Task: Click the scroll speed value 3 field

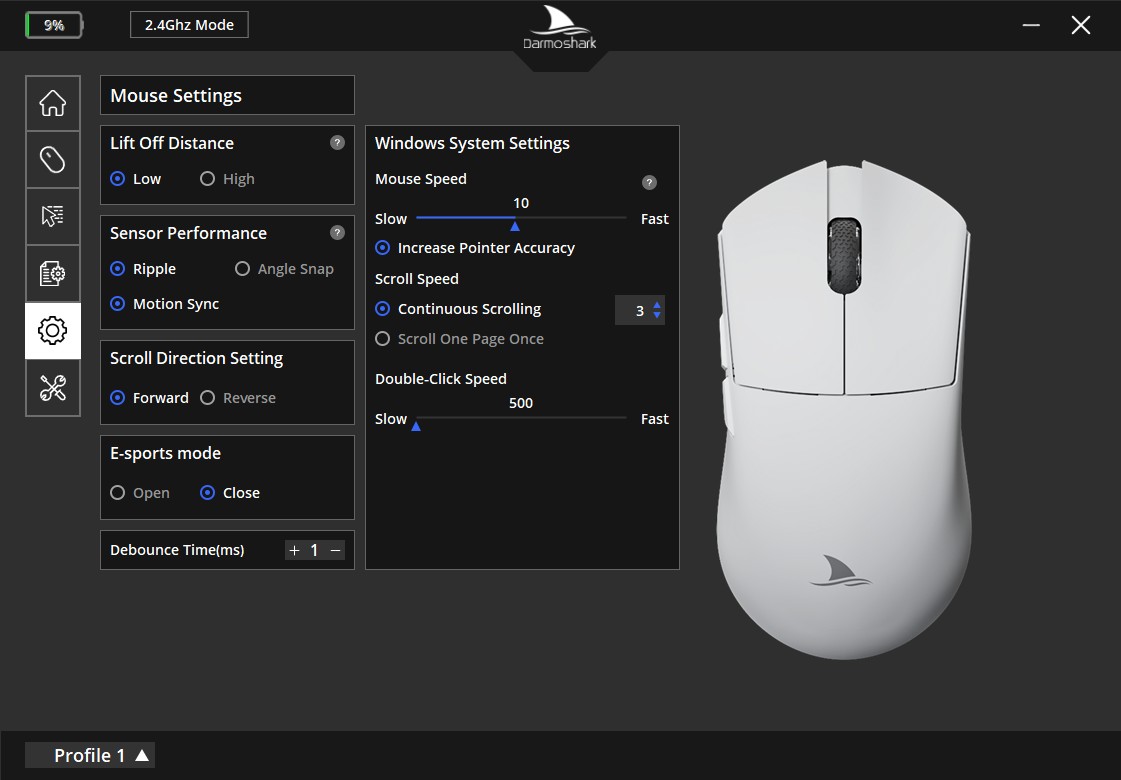Action: pos(640,310)
